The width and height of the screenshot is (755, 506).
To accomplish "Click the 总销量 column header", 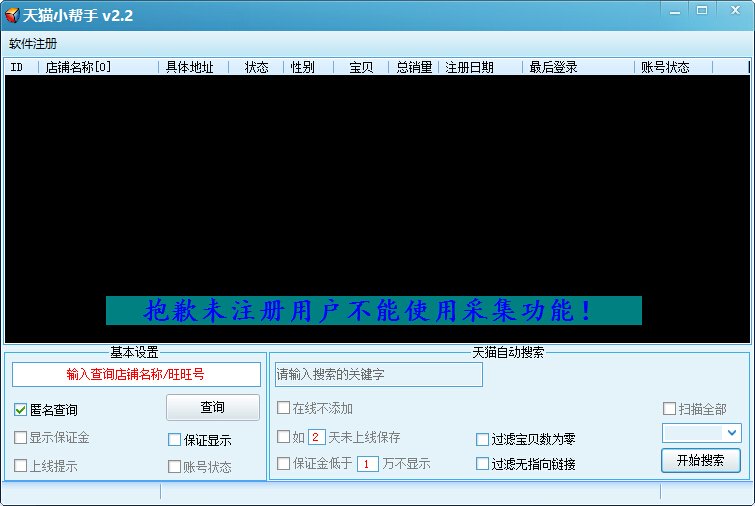I will (414, 67).
